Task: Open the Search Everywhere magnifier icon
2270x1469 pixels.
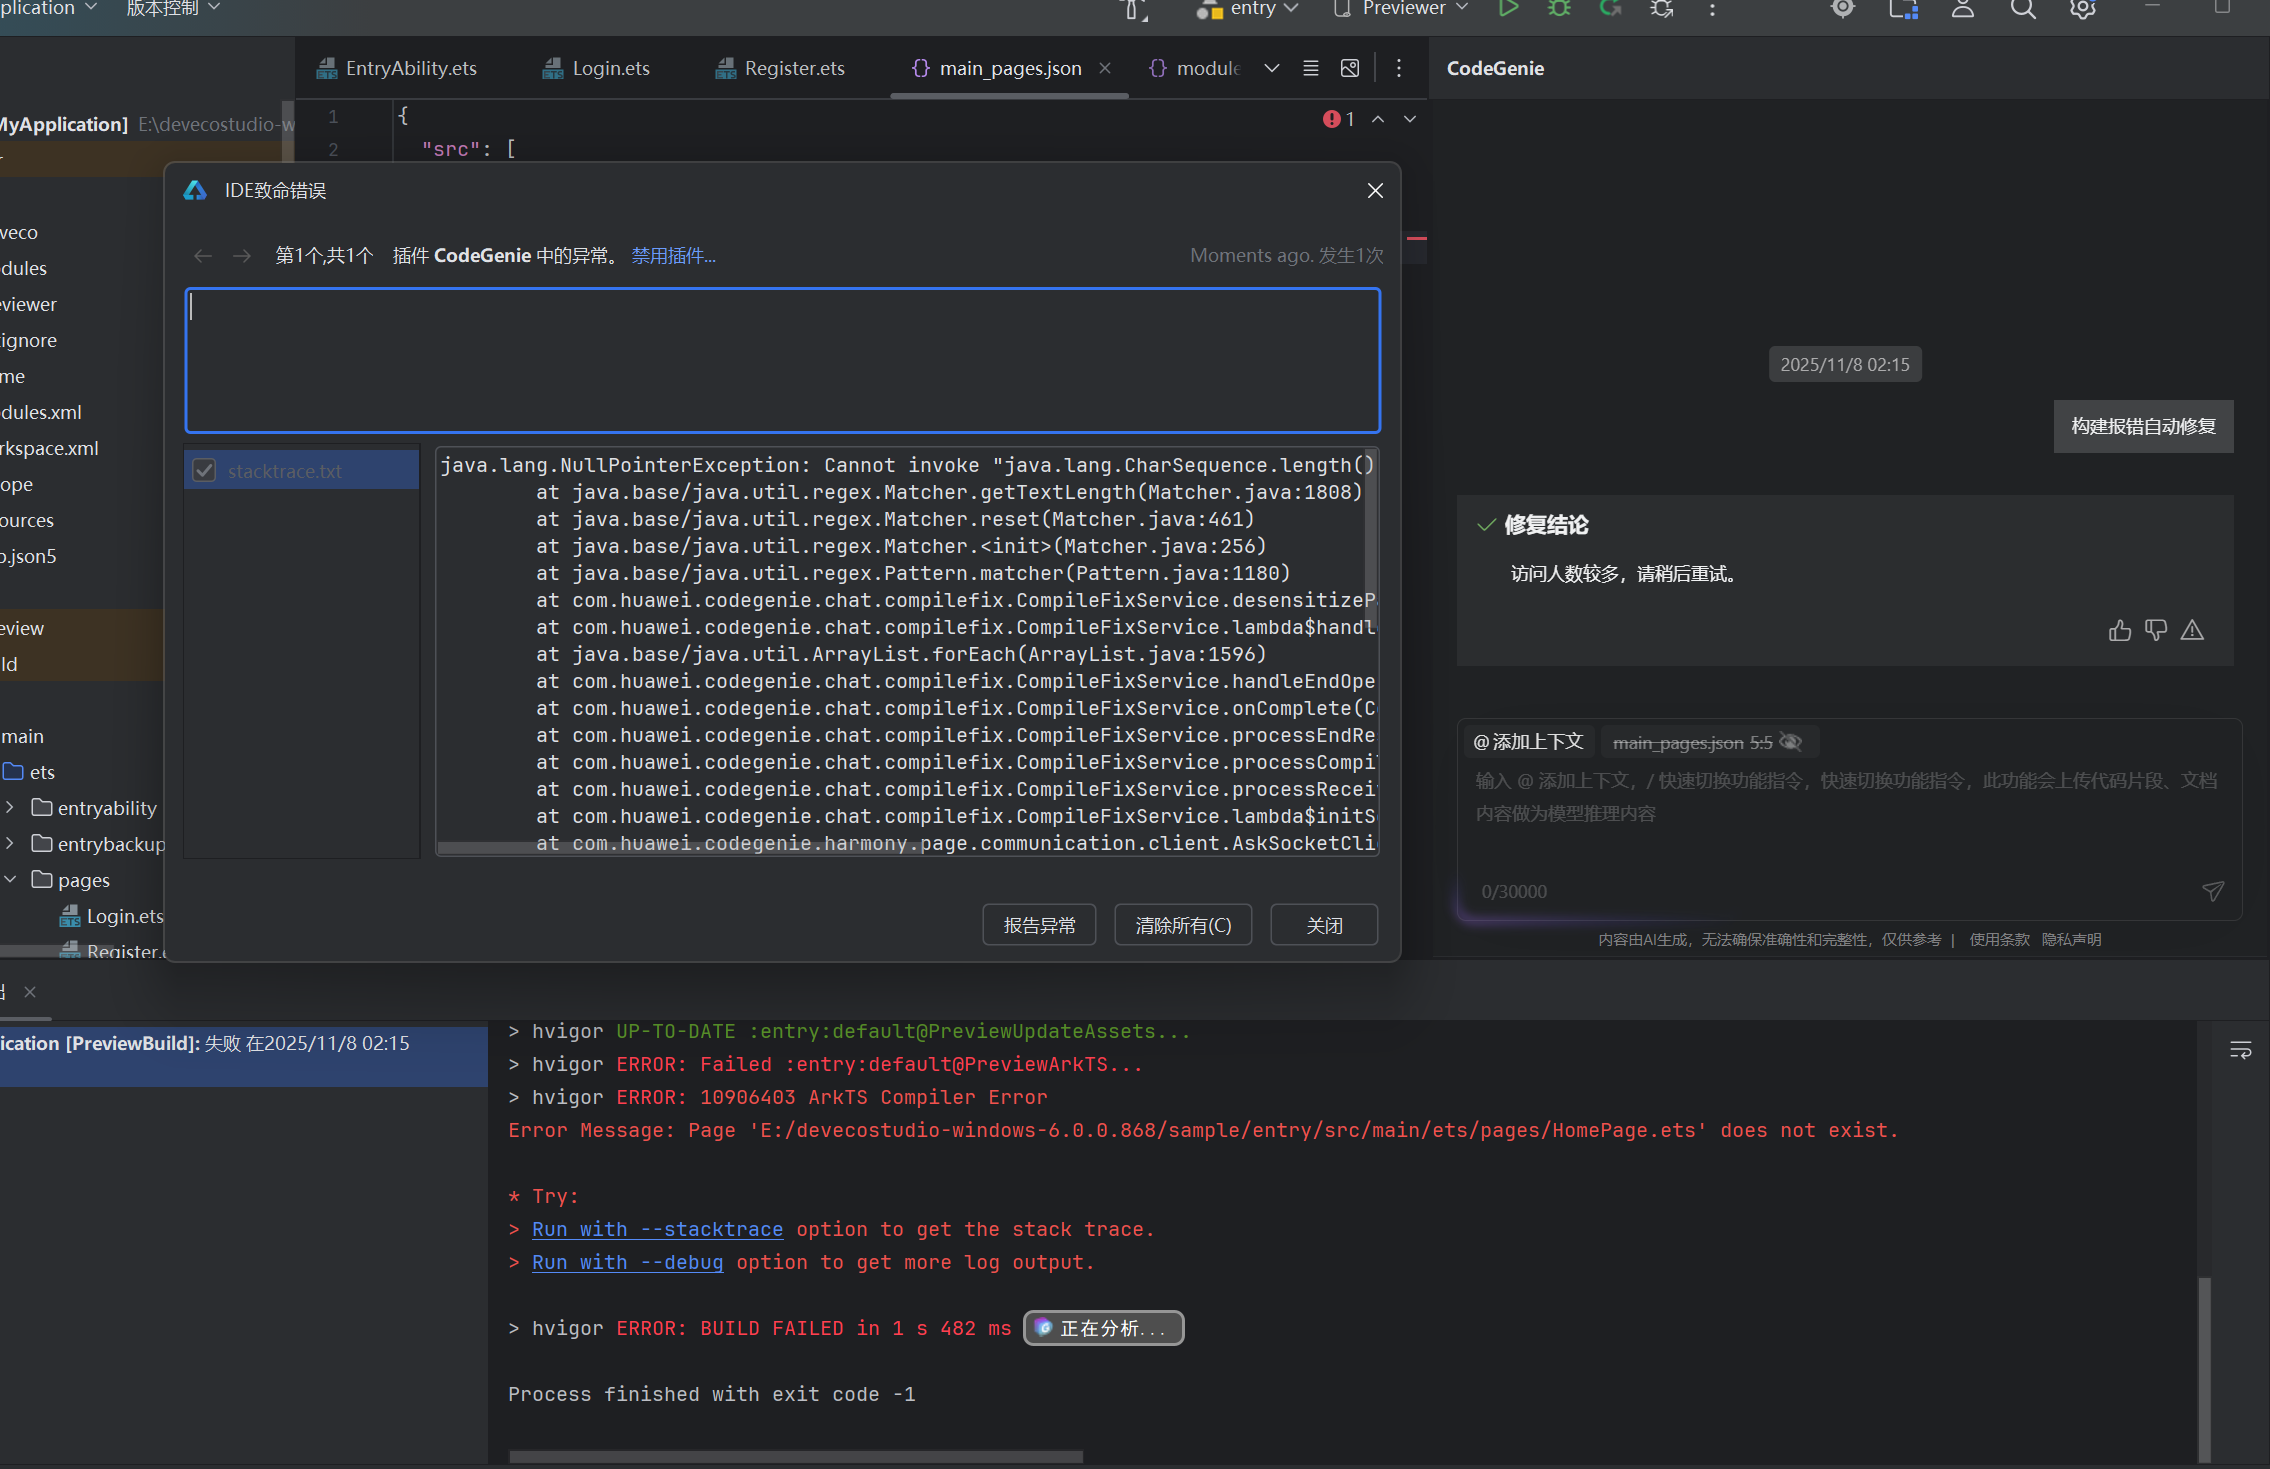Action: click(x=2022, y=9)
